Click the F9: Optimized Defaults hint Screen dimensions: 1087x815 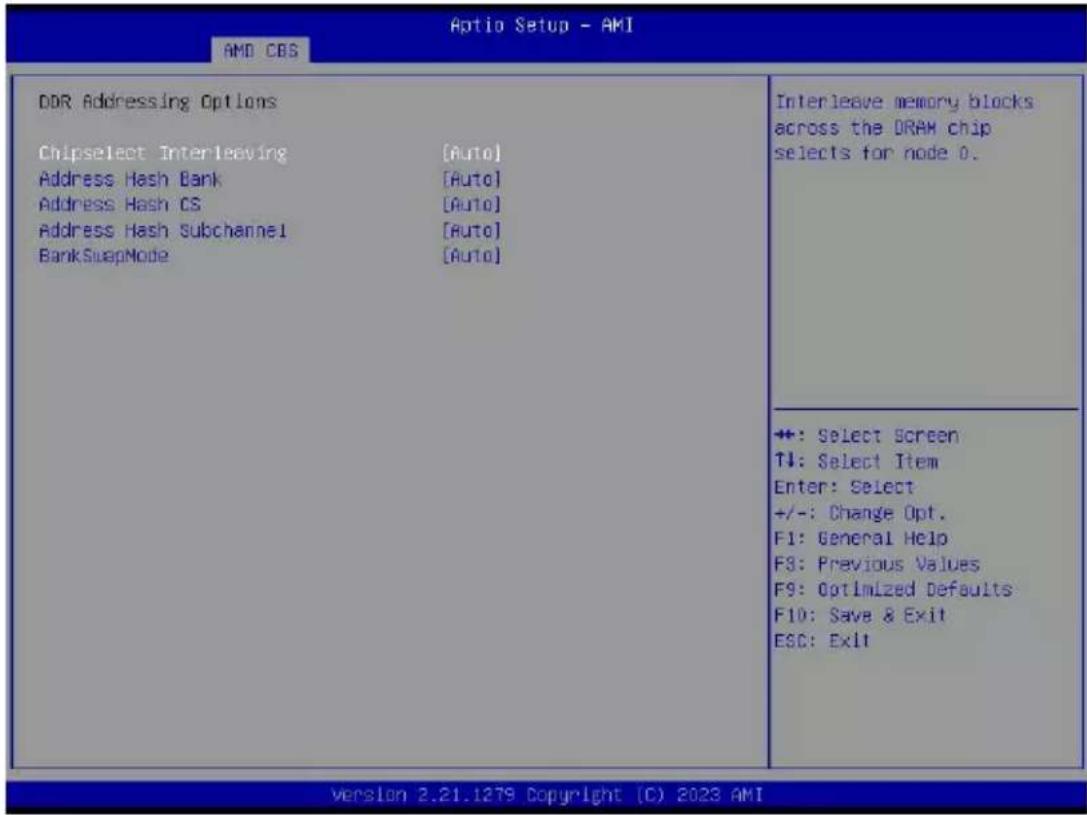coord(894,590)
